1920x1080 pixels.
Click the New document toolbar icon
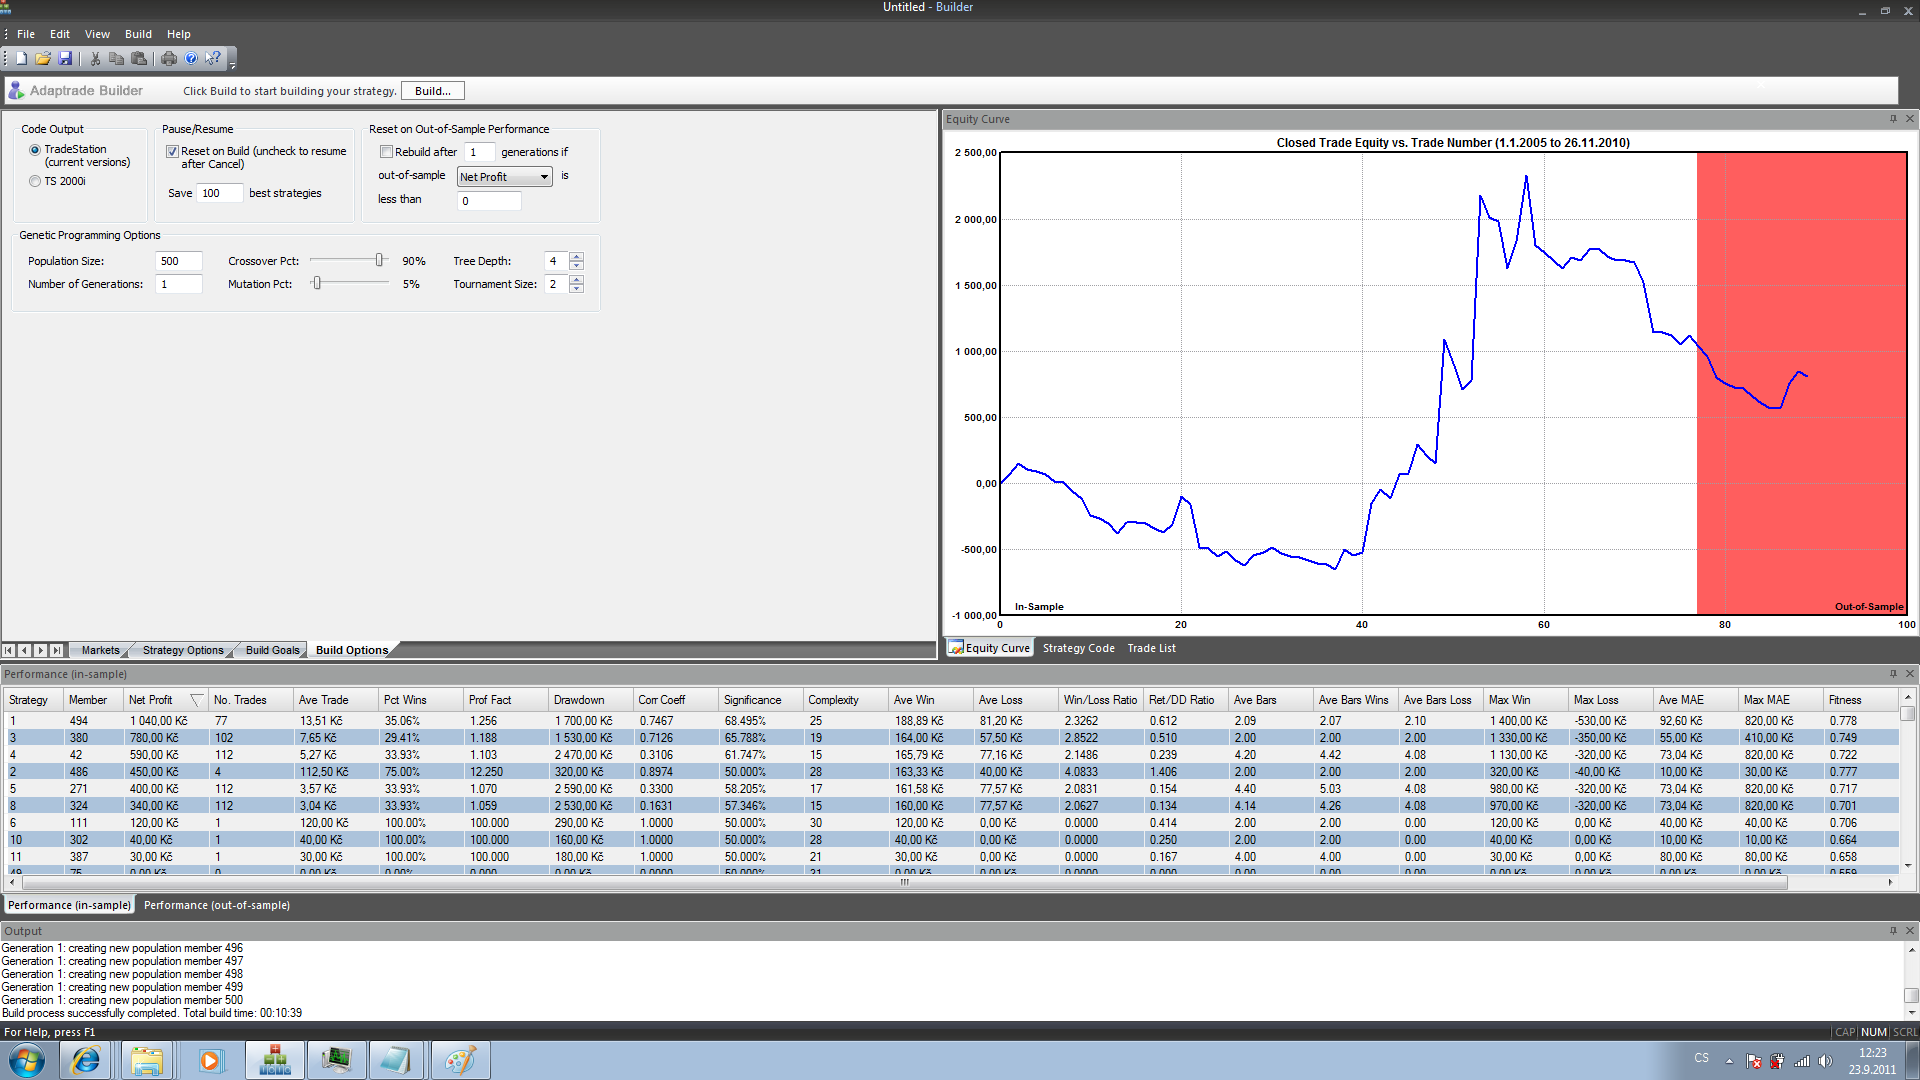[21, 59]
